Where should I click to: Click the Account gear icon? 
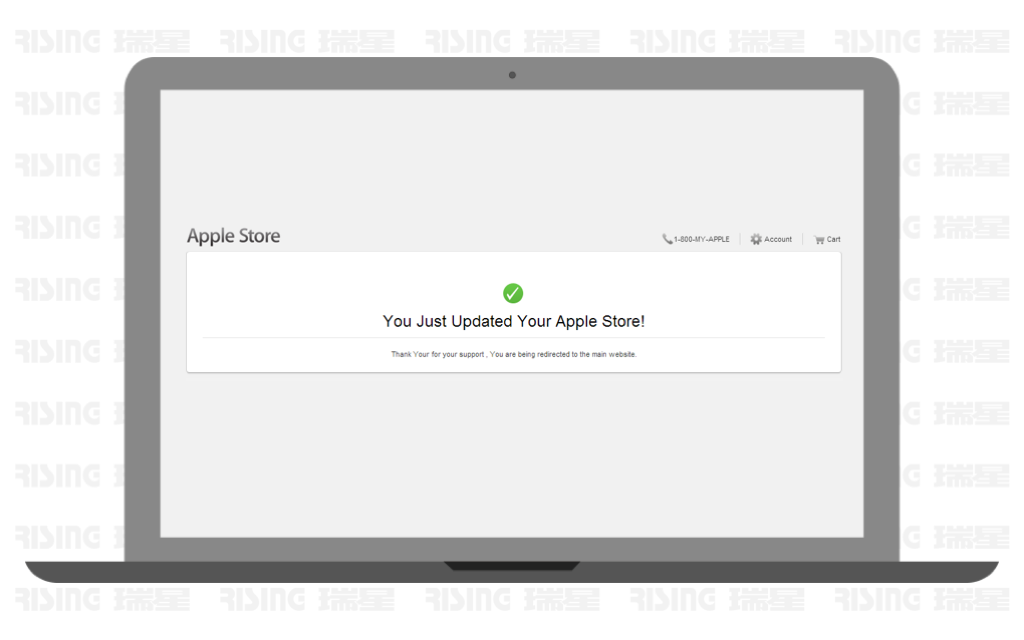[x=756, y=240]
